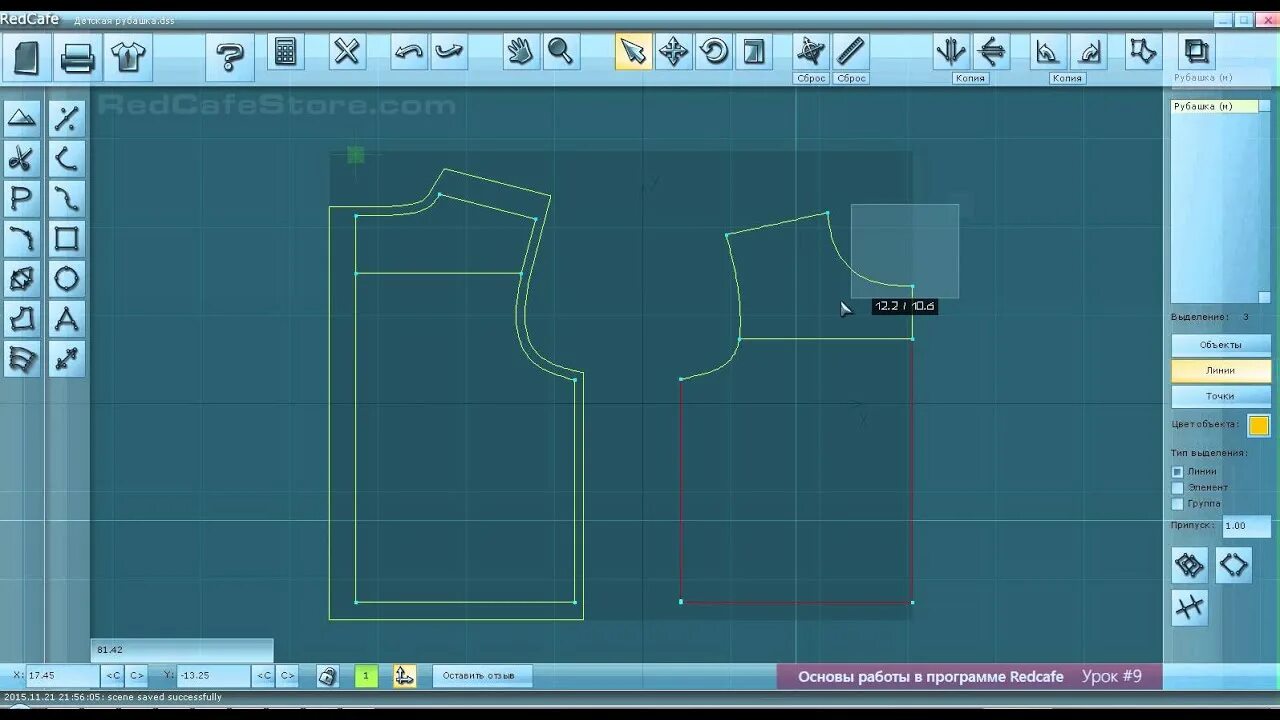Switch selection mode to Объекты
Image resolution: width=1280 pixels, height=720 pixels.
point(1221,345)
